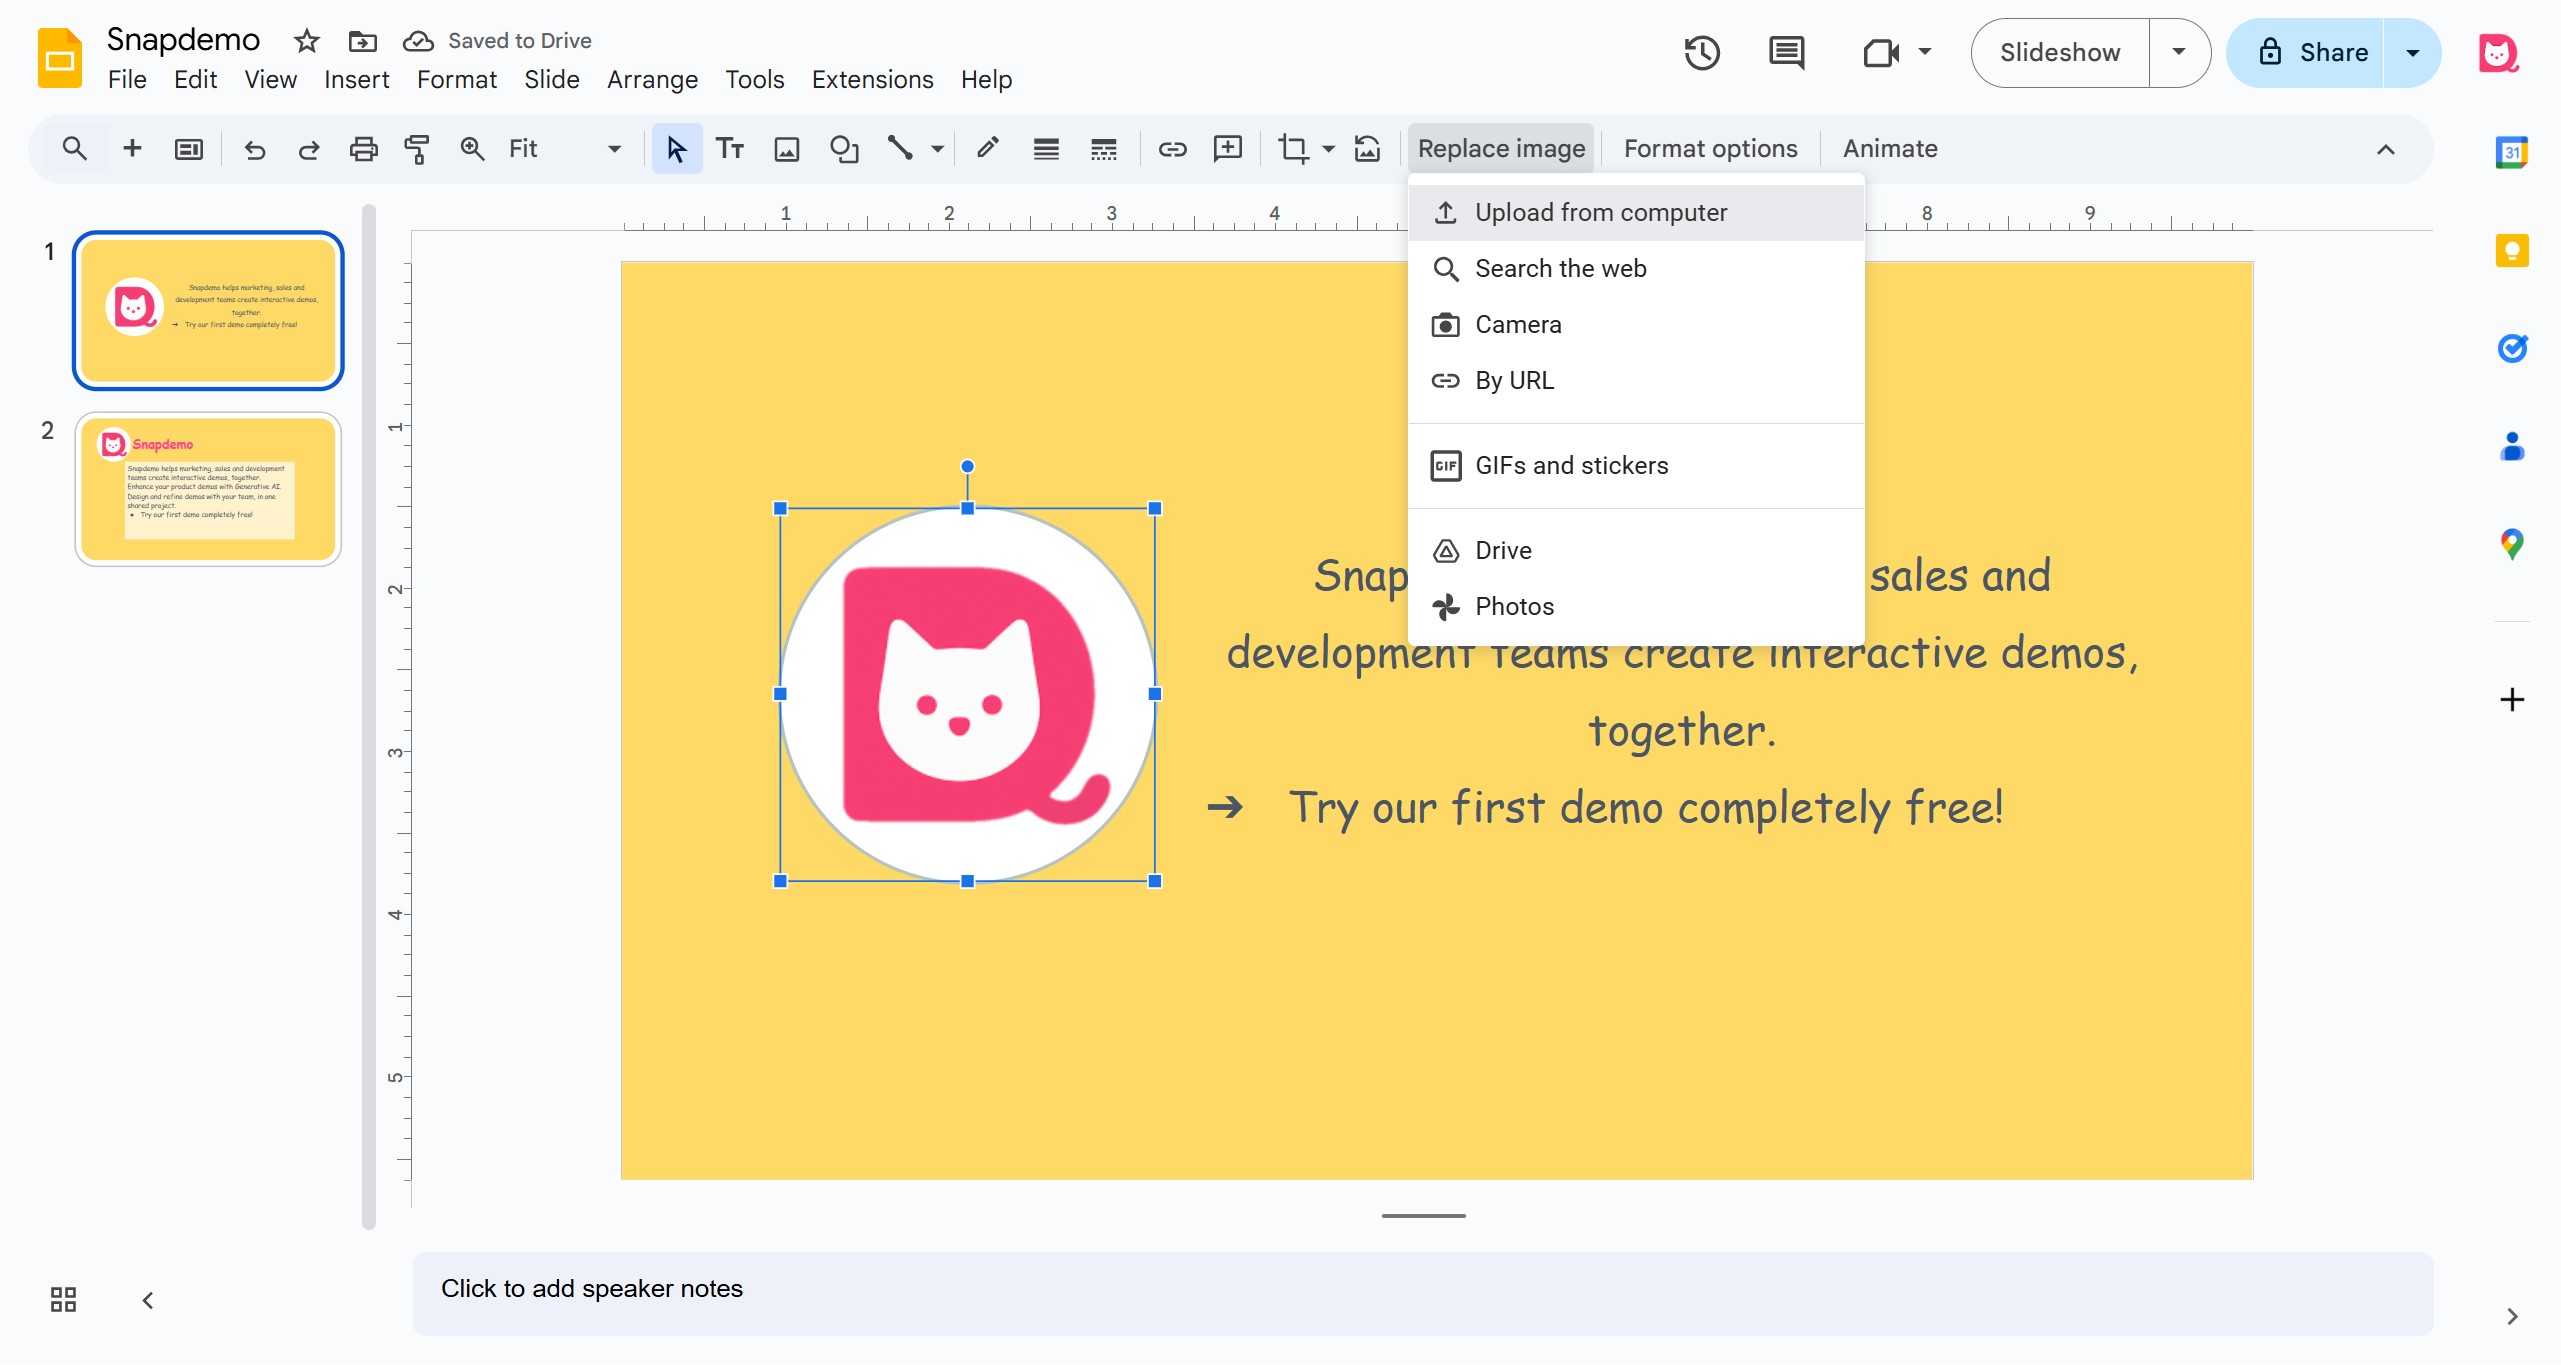Open the Extensions menu

[872, 79]
